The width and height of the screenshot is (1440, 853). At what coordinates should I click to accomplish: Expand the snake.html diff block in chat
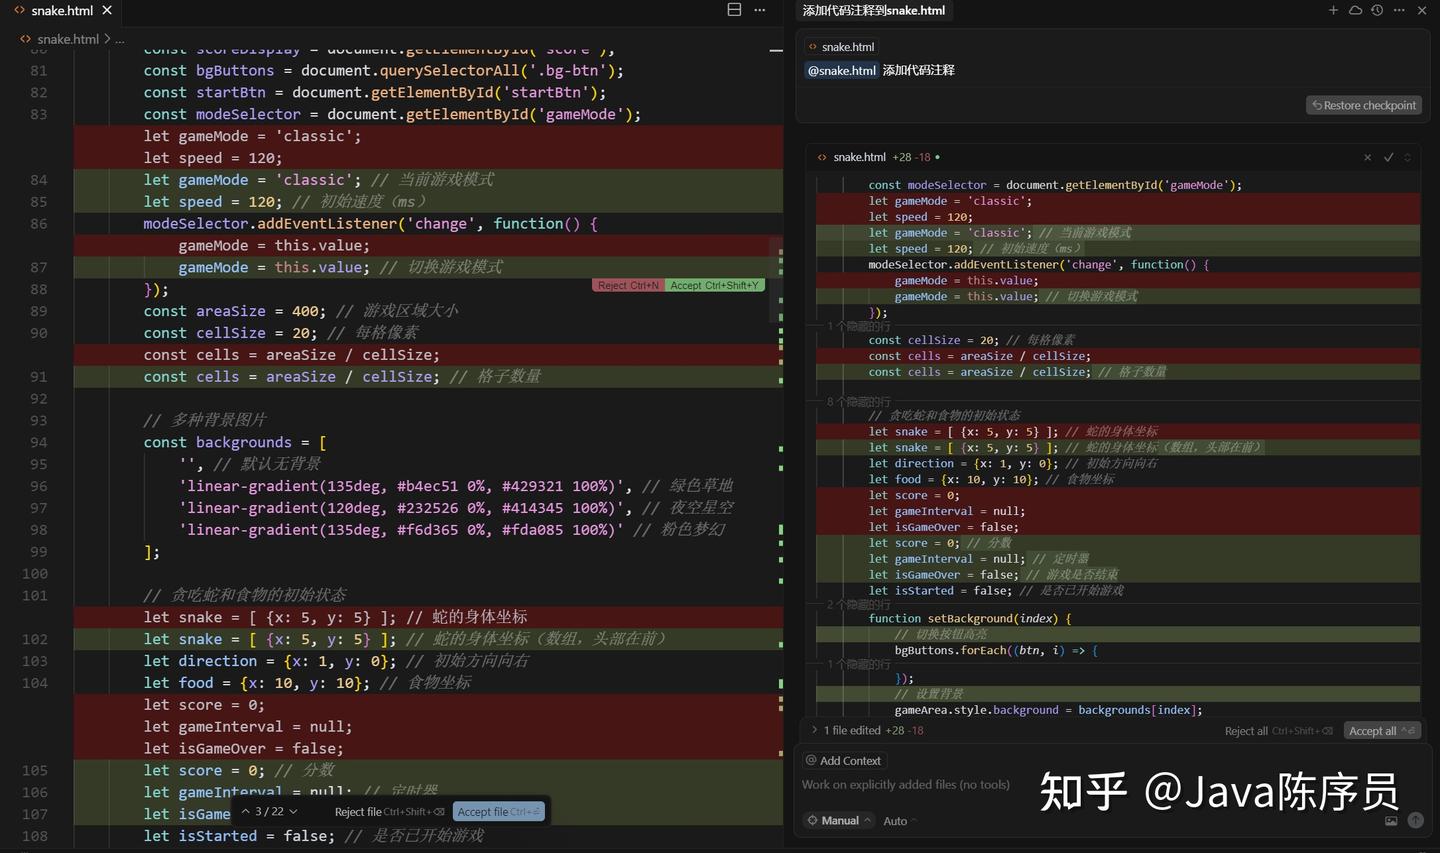(x=1408, y=157)
